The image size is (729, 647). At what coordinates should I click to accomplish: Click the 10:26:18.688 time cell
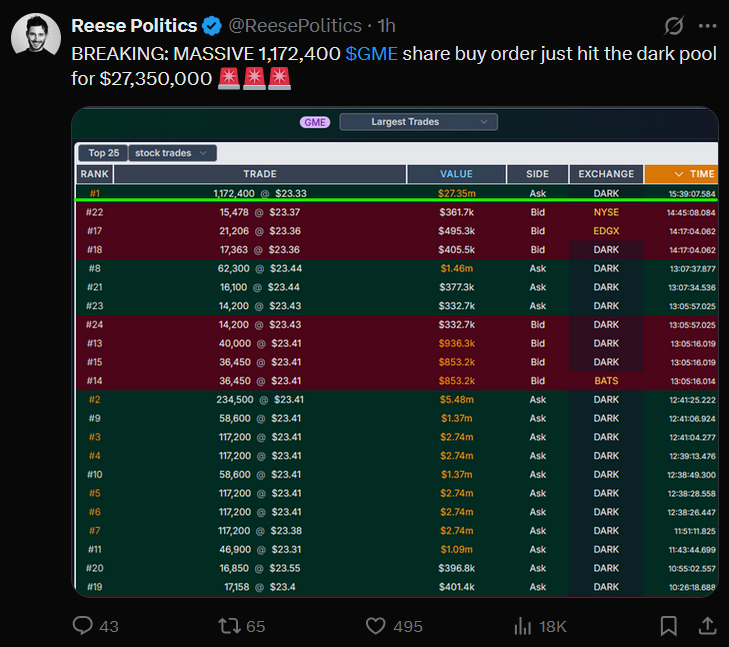click(692, 587)
